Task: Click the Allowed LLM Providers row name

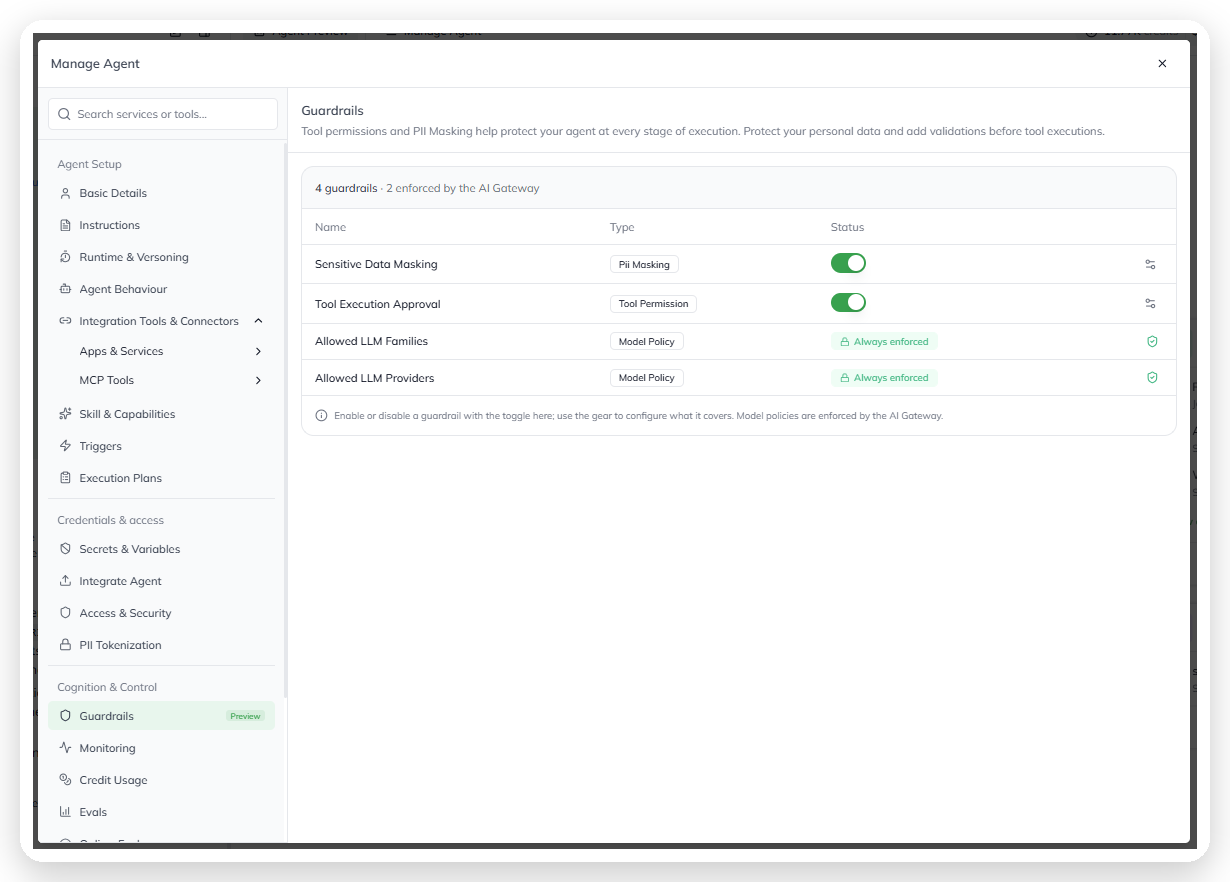Action: point(375,378)
